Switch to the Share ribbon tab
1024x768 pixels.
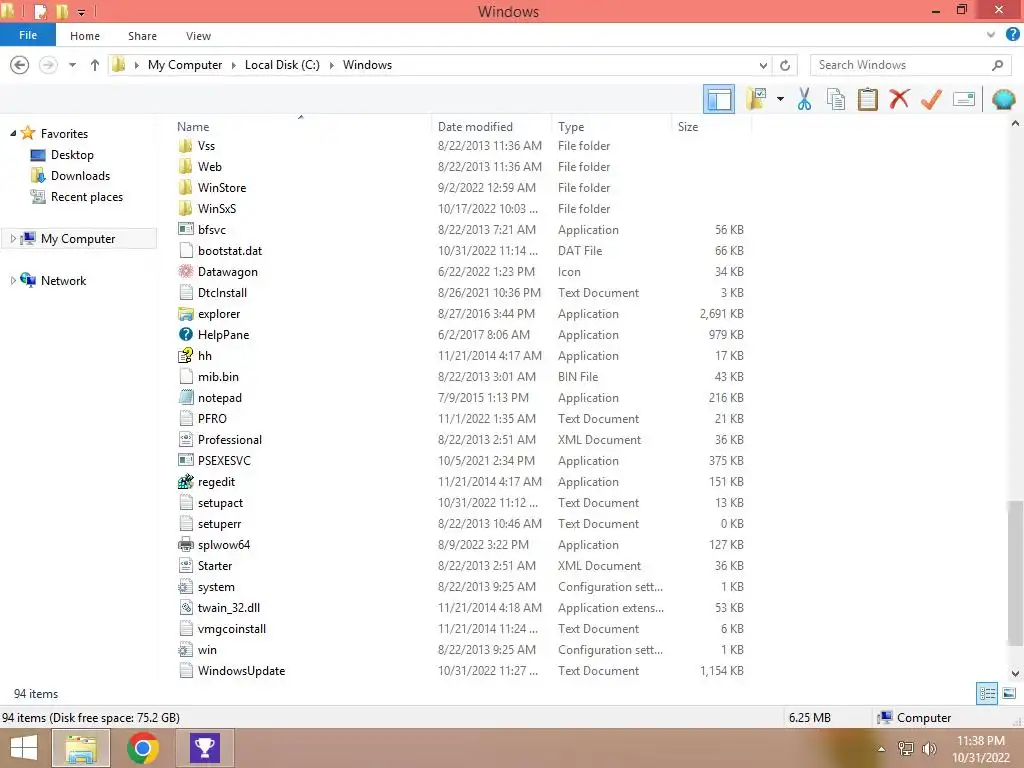[x=142, y=36]
